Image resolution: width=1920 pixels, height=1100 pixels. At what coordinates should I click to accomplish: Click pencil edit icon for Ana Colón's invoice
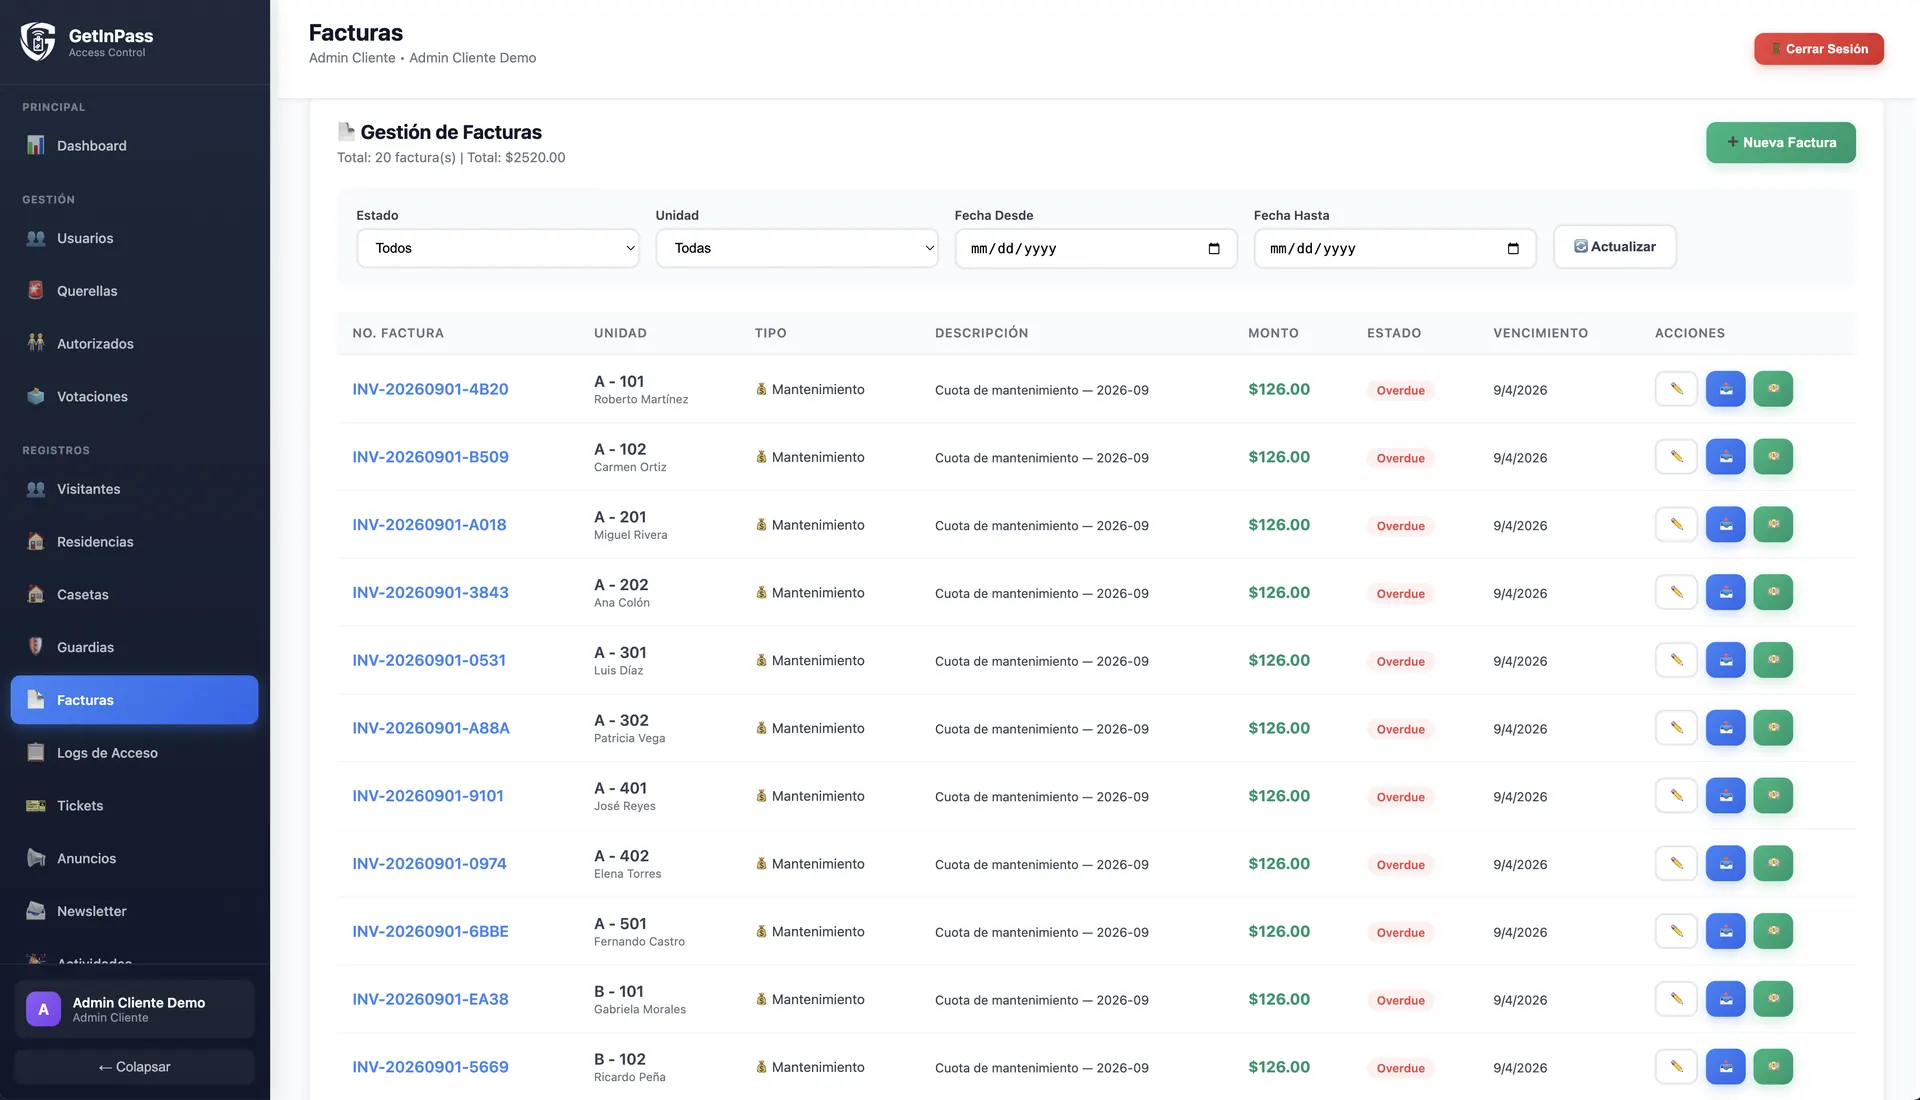click(x=1676, y=593)
